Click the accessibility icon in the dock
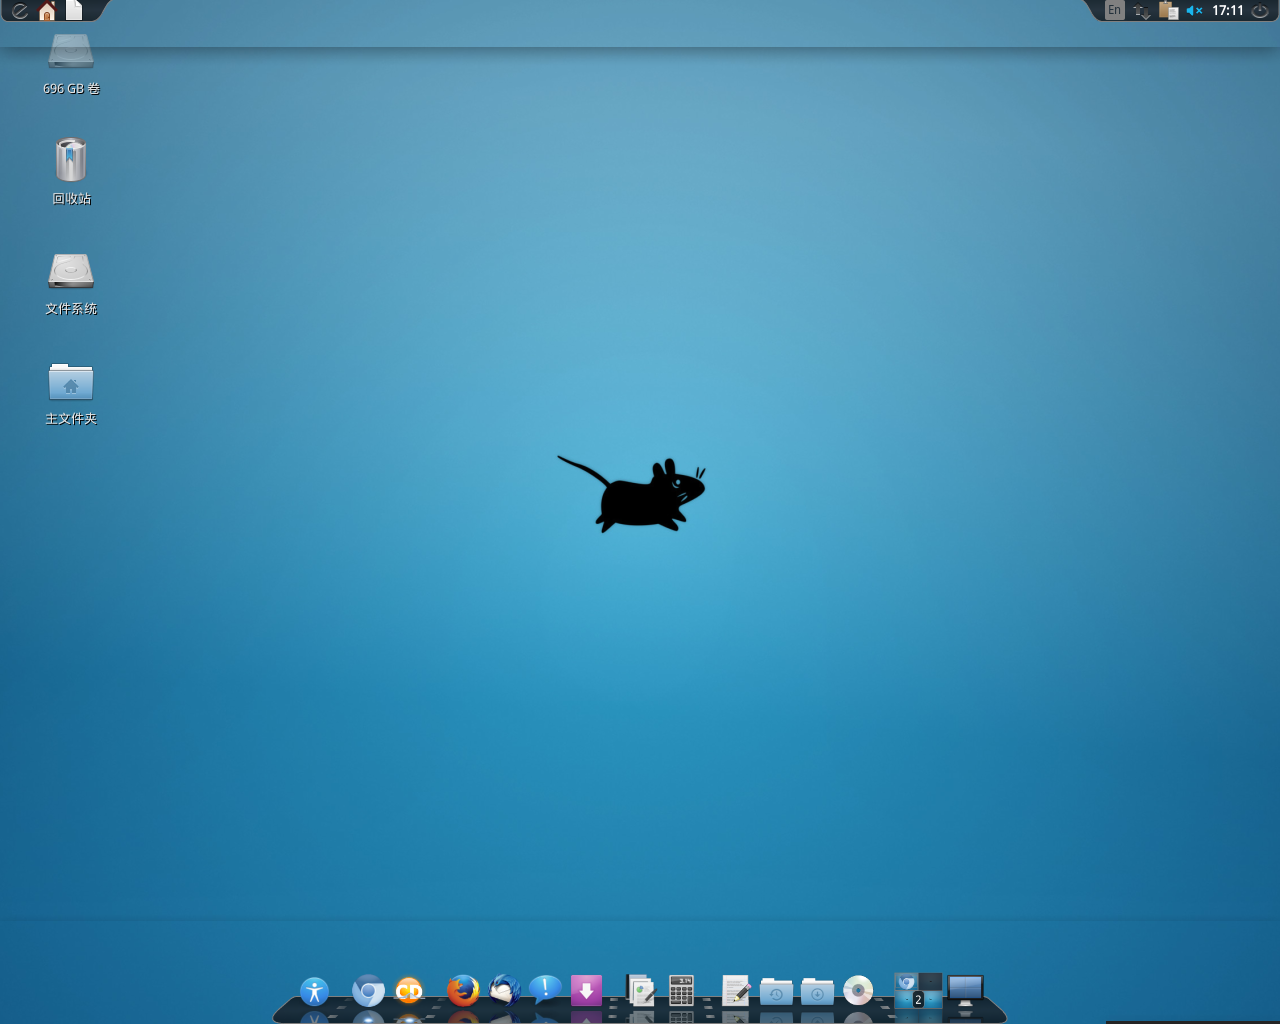Viewport: 1280px width, 1024px height. (x=314, y=992)
